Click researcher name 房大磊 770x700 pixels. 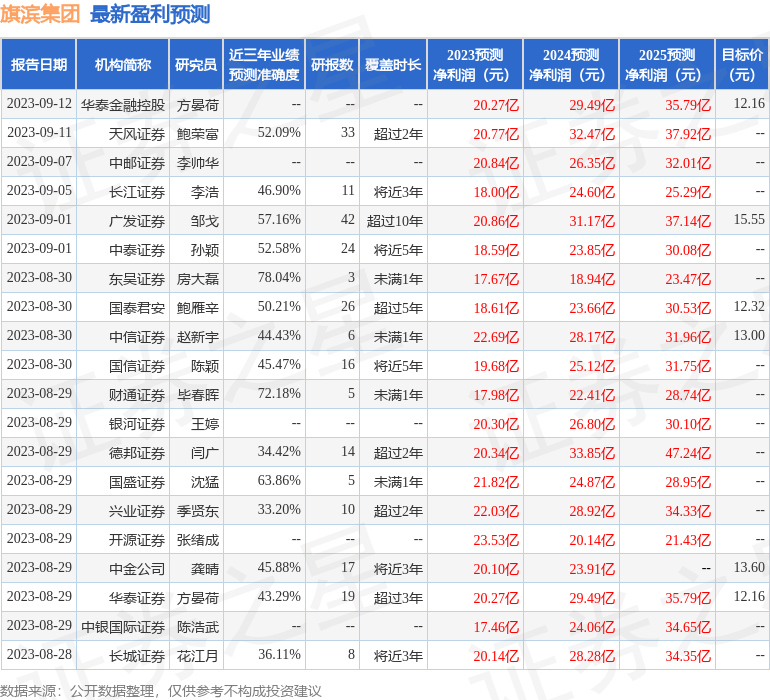[x=197, y=279]
